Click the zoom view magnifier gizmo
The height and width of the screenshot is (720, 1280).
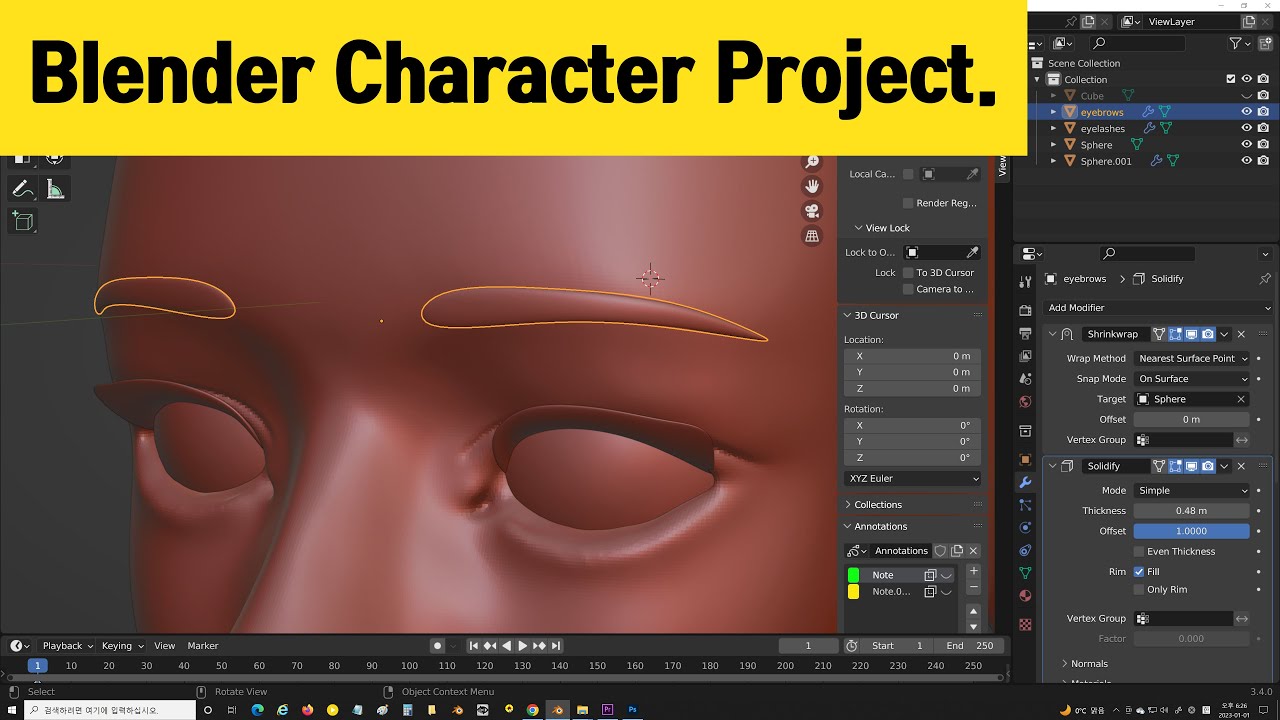click(x=812, y=161)
